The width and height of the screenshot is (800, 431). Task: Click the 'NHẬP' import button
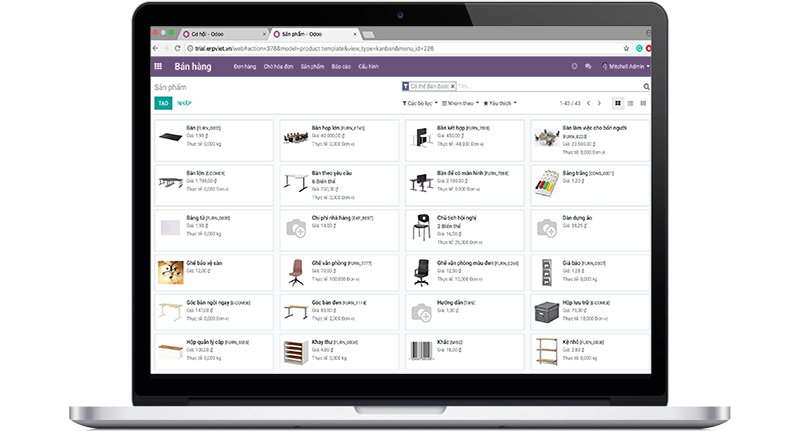point(184,103)
